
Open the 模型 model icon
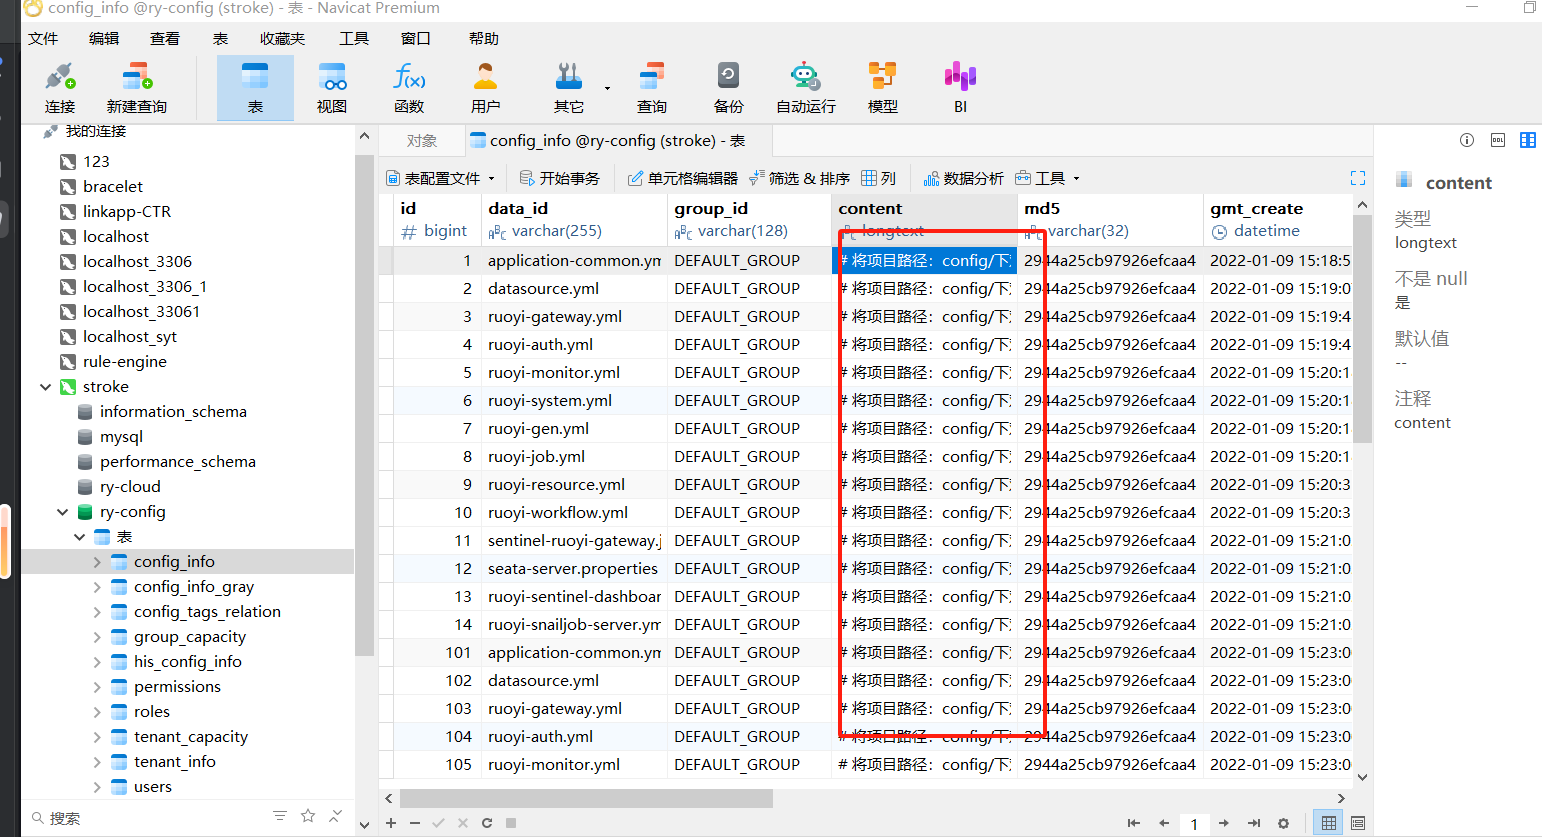883,88
